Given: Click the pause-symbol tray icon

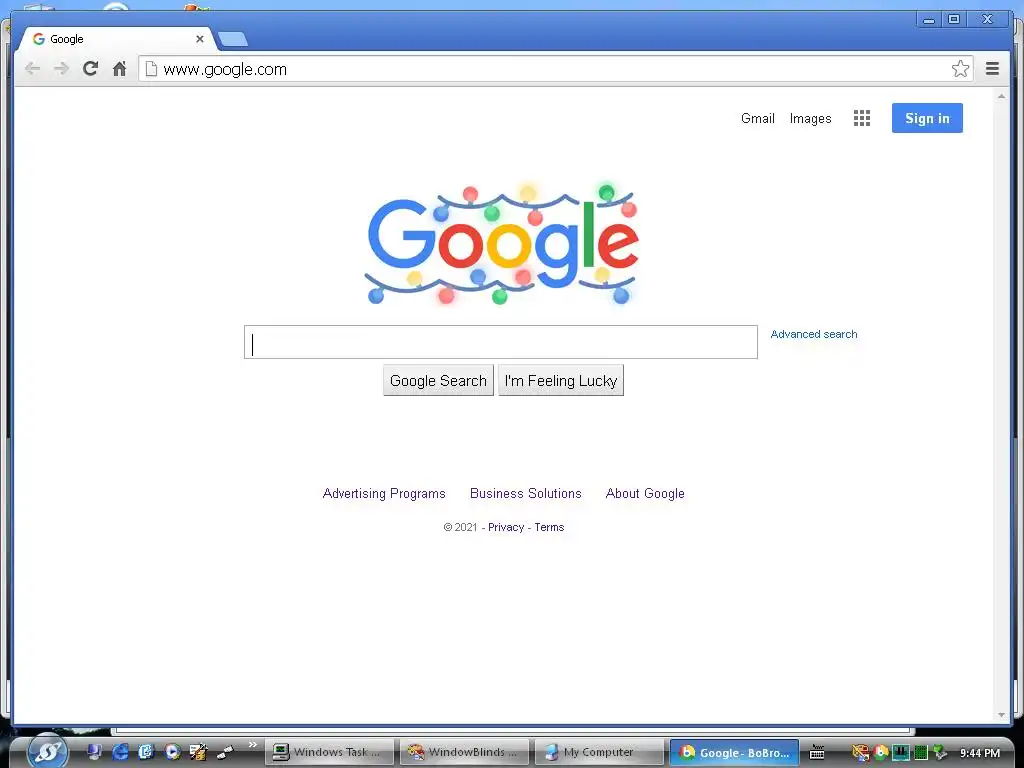Looking at the screenshot, I should click(901, 753).
